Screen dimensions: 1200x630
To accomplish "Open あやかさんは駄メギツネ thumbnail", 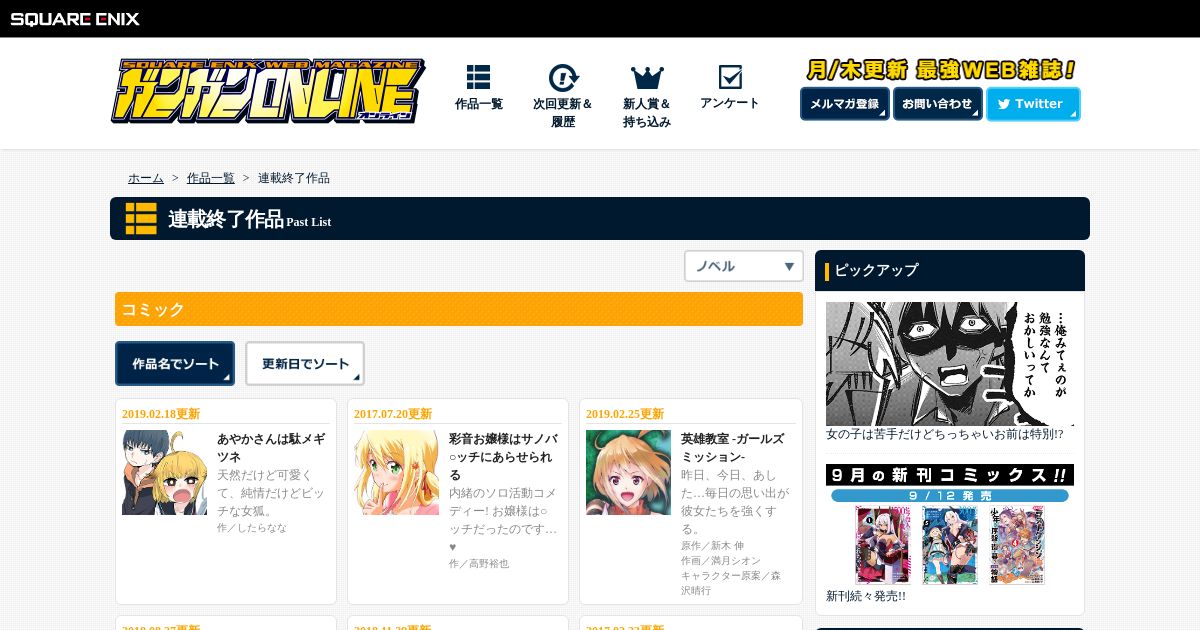I will (x=165, y=473).
